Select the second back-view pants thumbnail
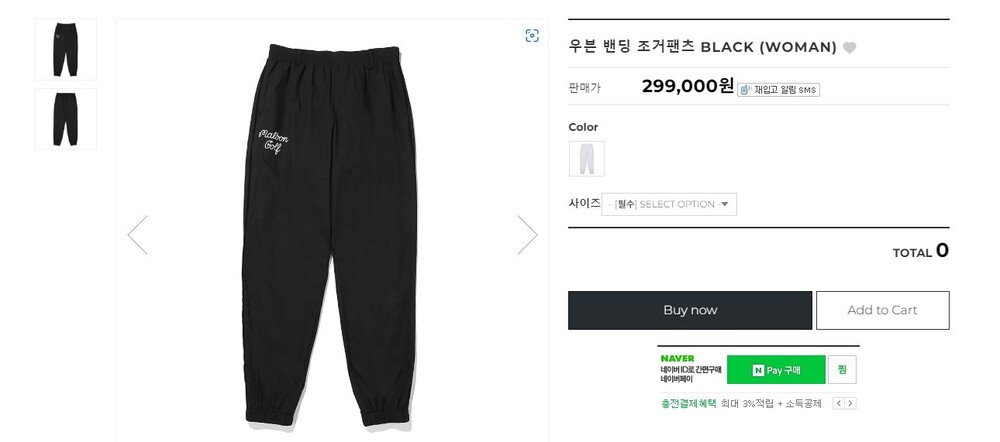 click(66, 119)
